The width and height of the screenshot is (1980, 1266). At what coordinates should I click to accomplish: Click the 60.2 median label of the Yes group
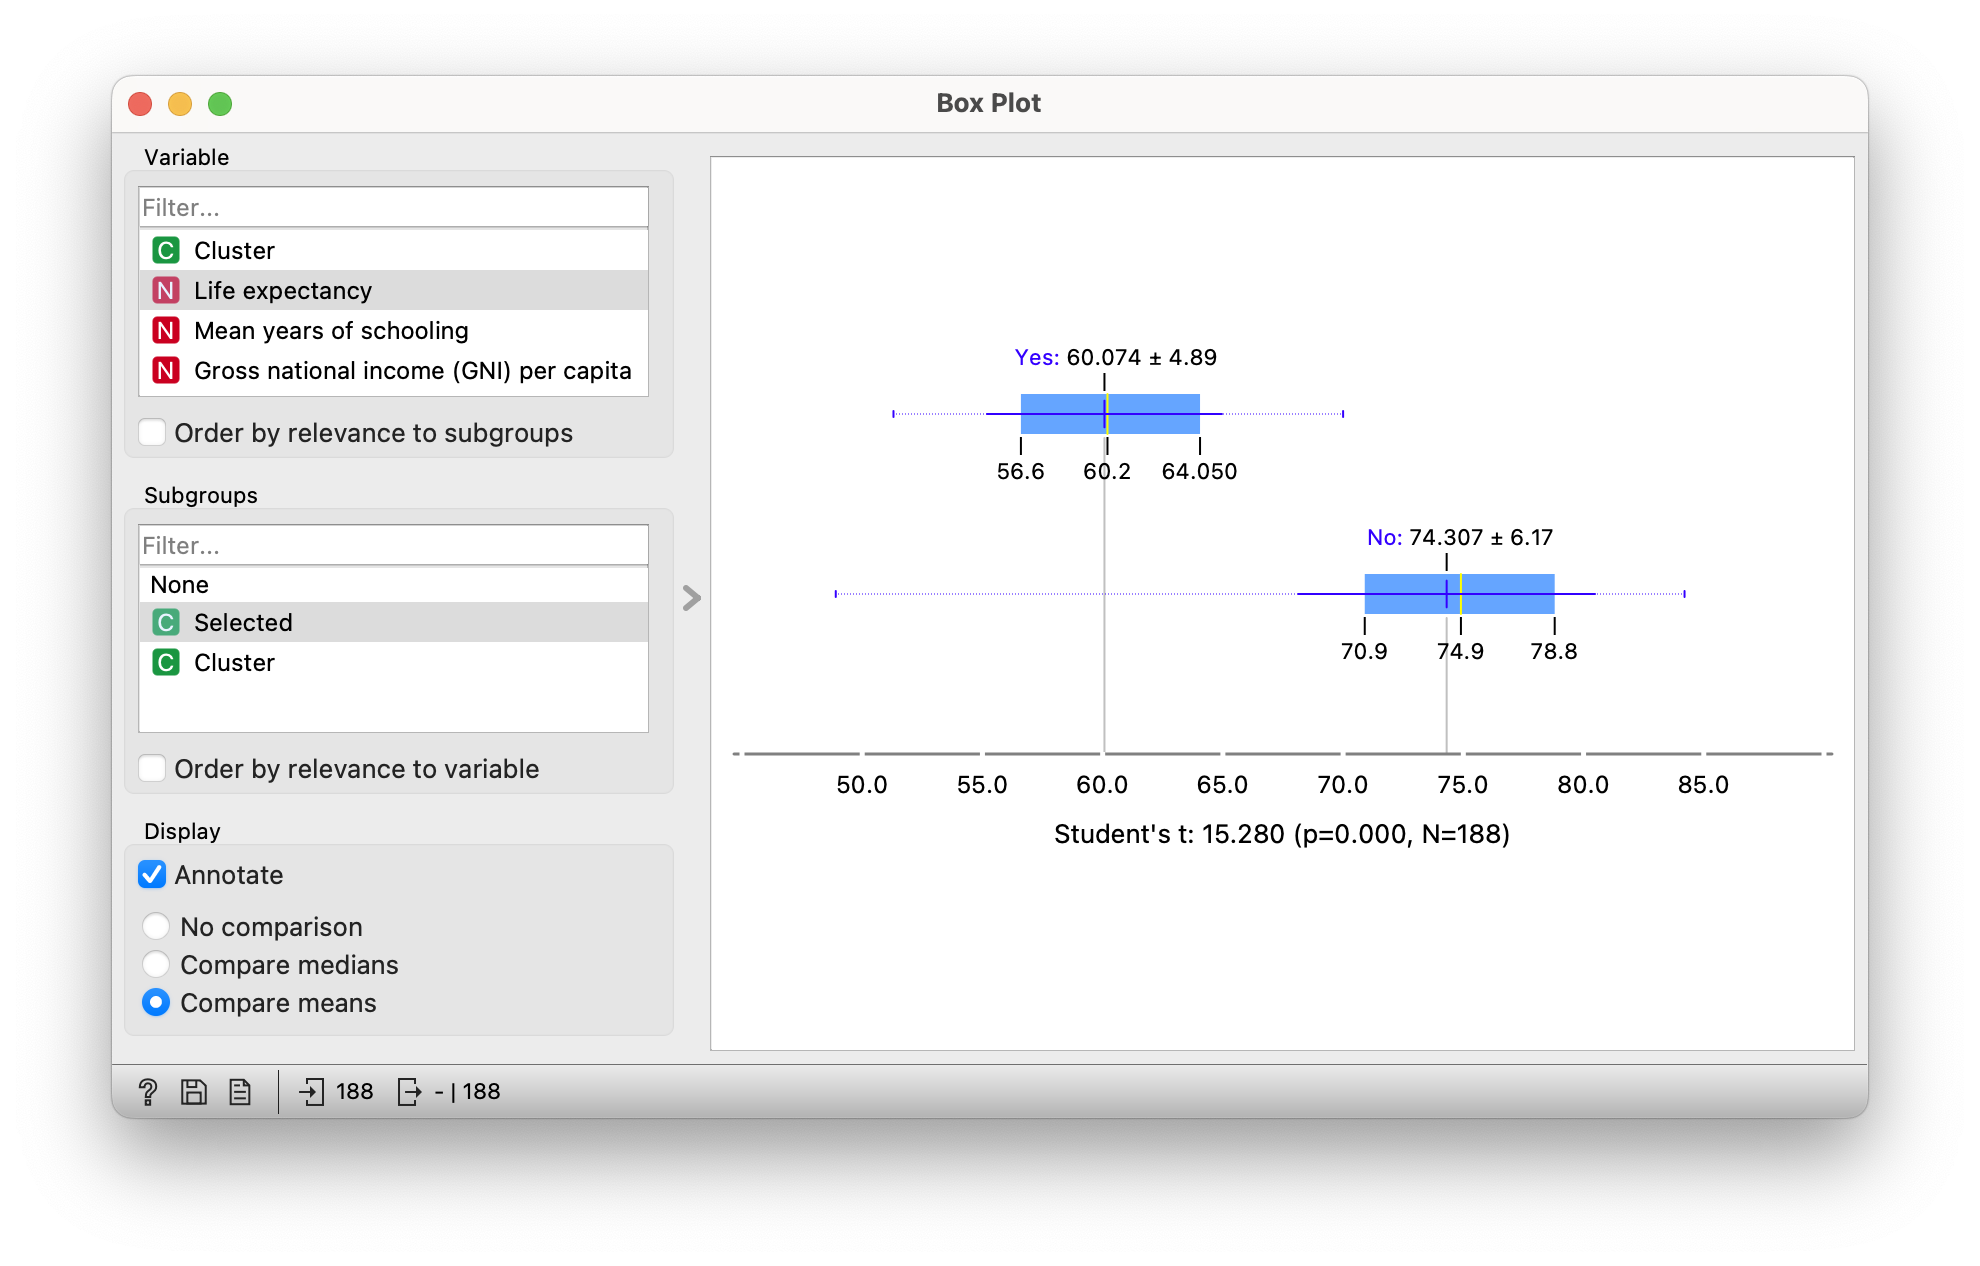click(1107, 471)
